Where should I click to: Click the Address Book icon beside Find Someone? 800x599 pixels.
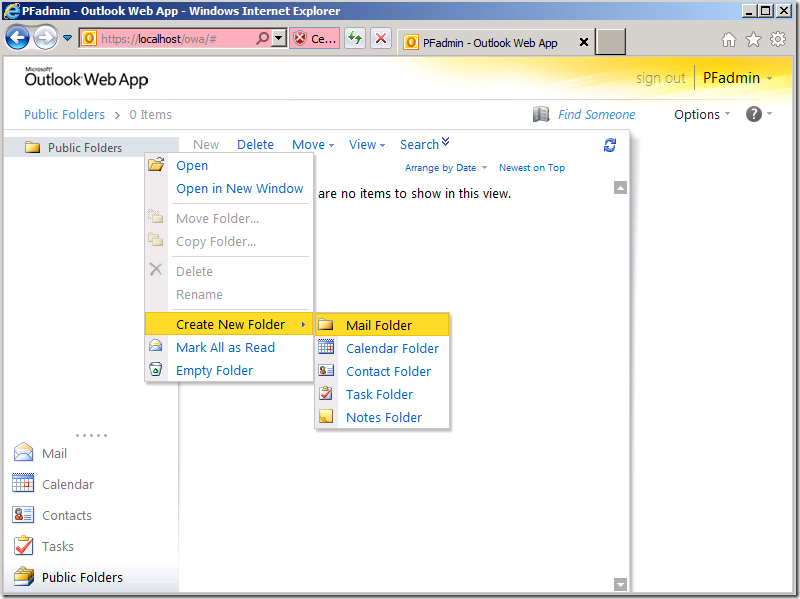(541, 114)
